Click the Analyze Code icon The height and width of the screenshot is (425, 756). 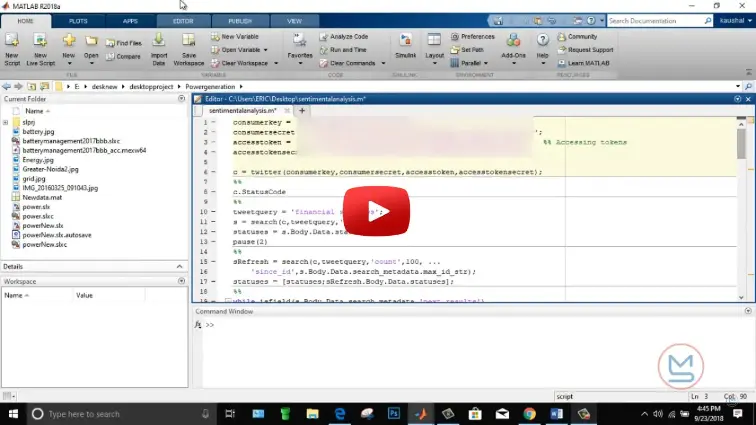343,36
